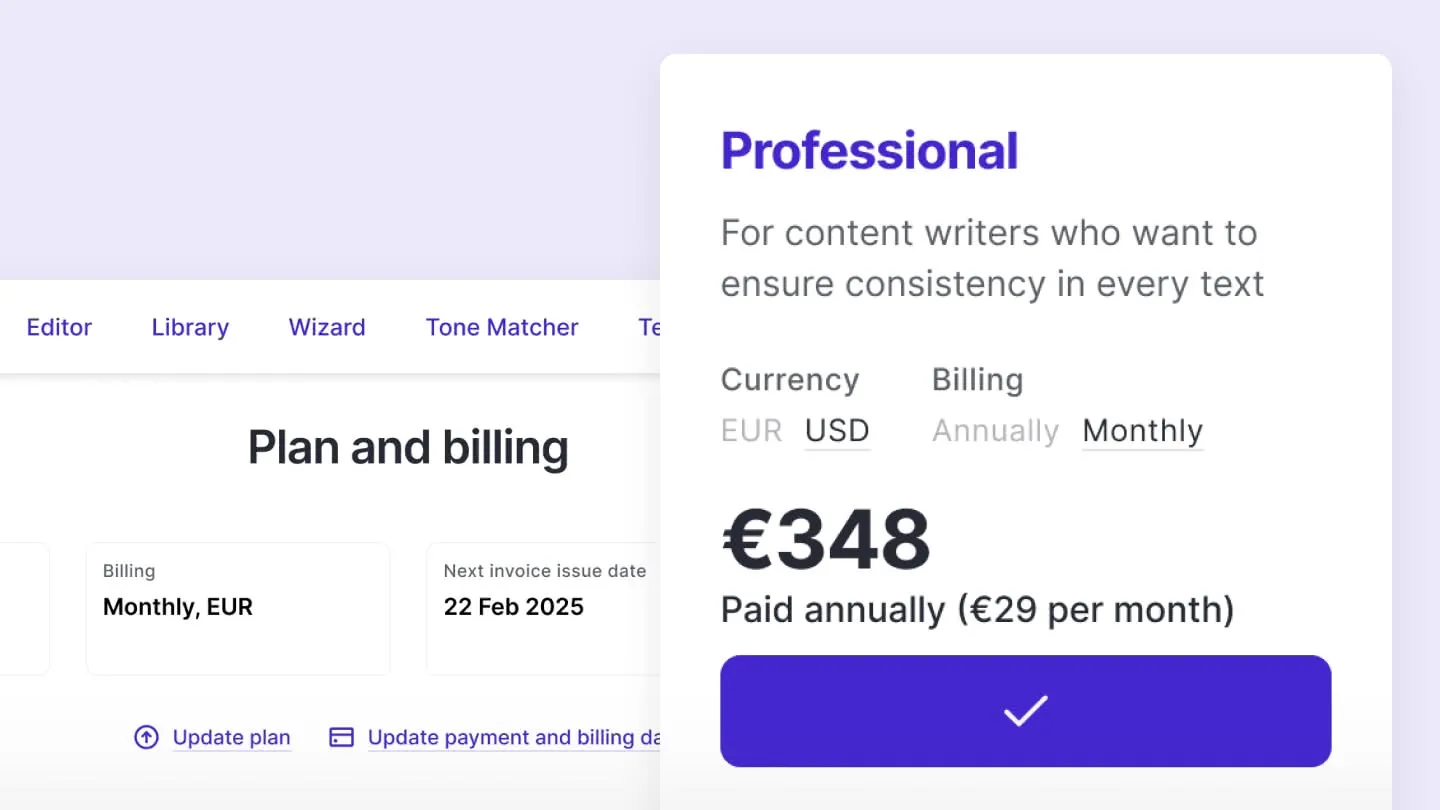Confirm the Professional plan with the purple button
Viewport: 1440px width, 810px height.
[1025, 711]
